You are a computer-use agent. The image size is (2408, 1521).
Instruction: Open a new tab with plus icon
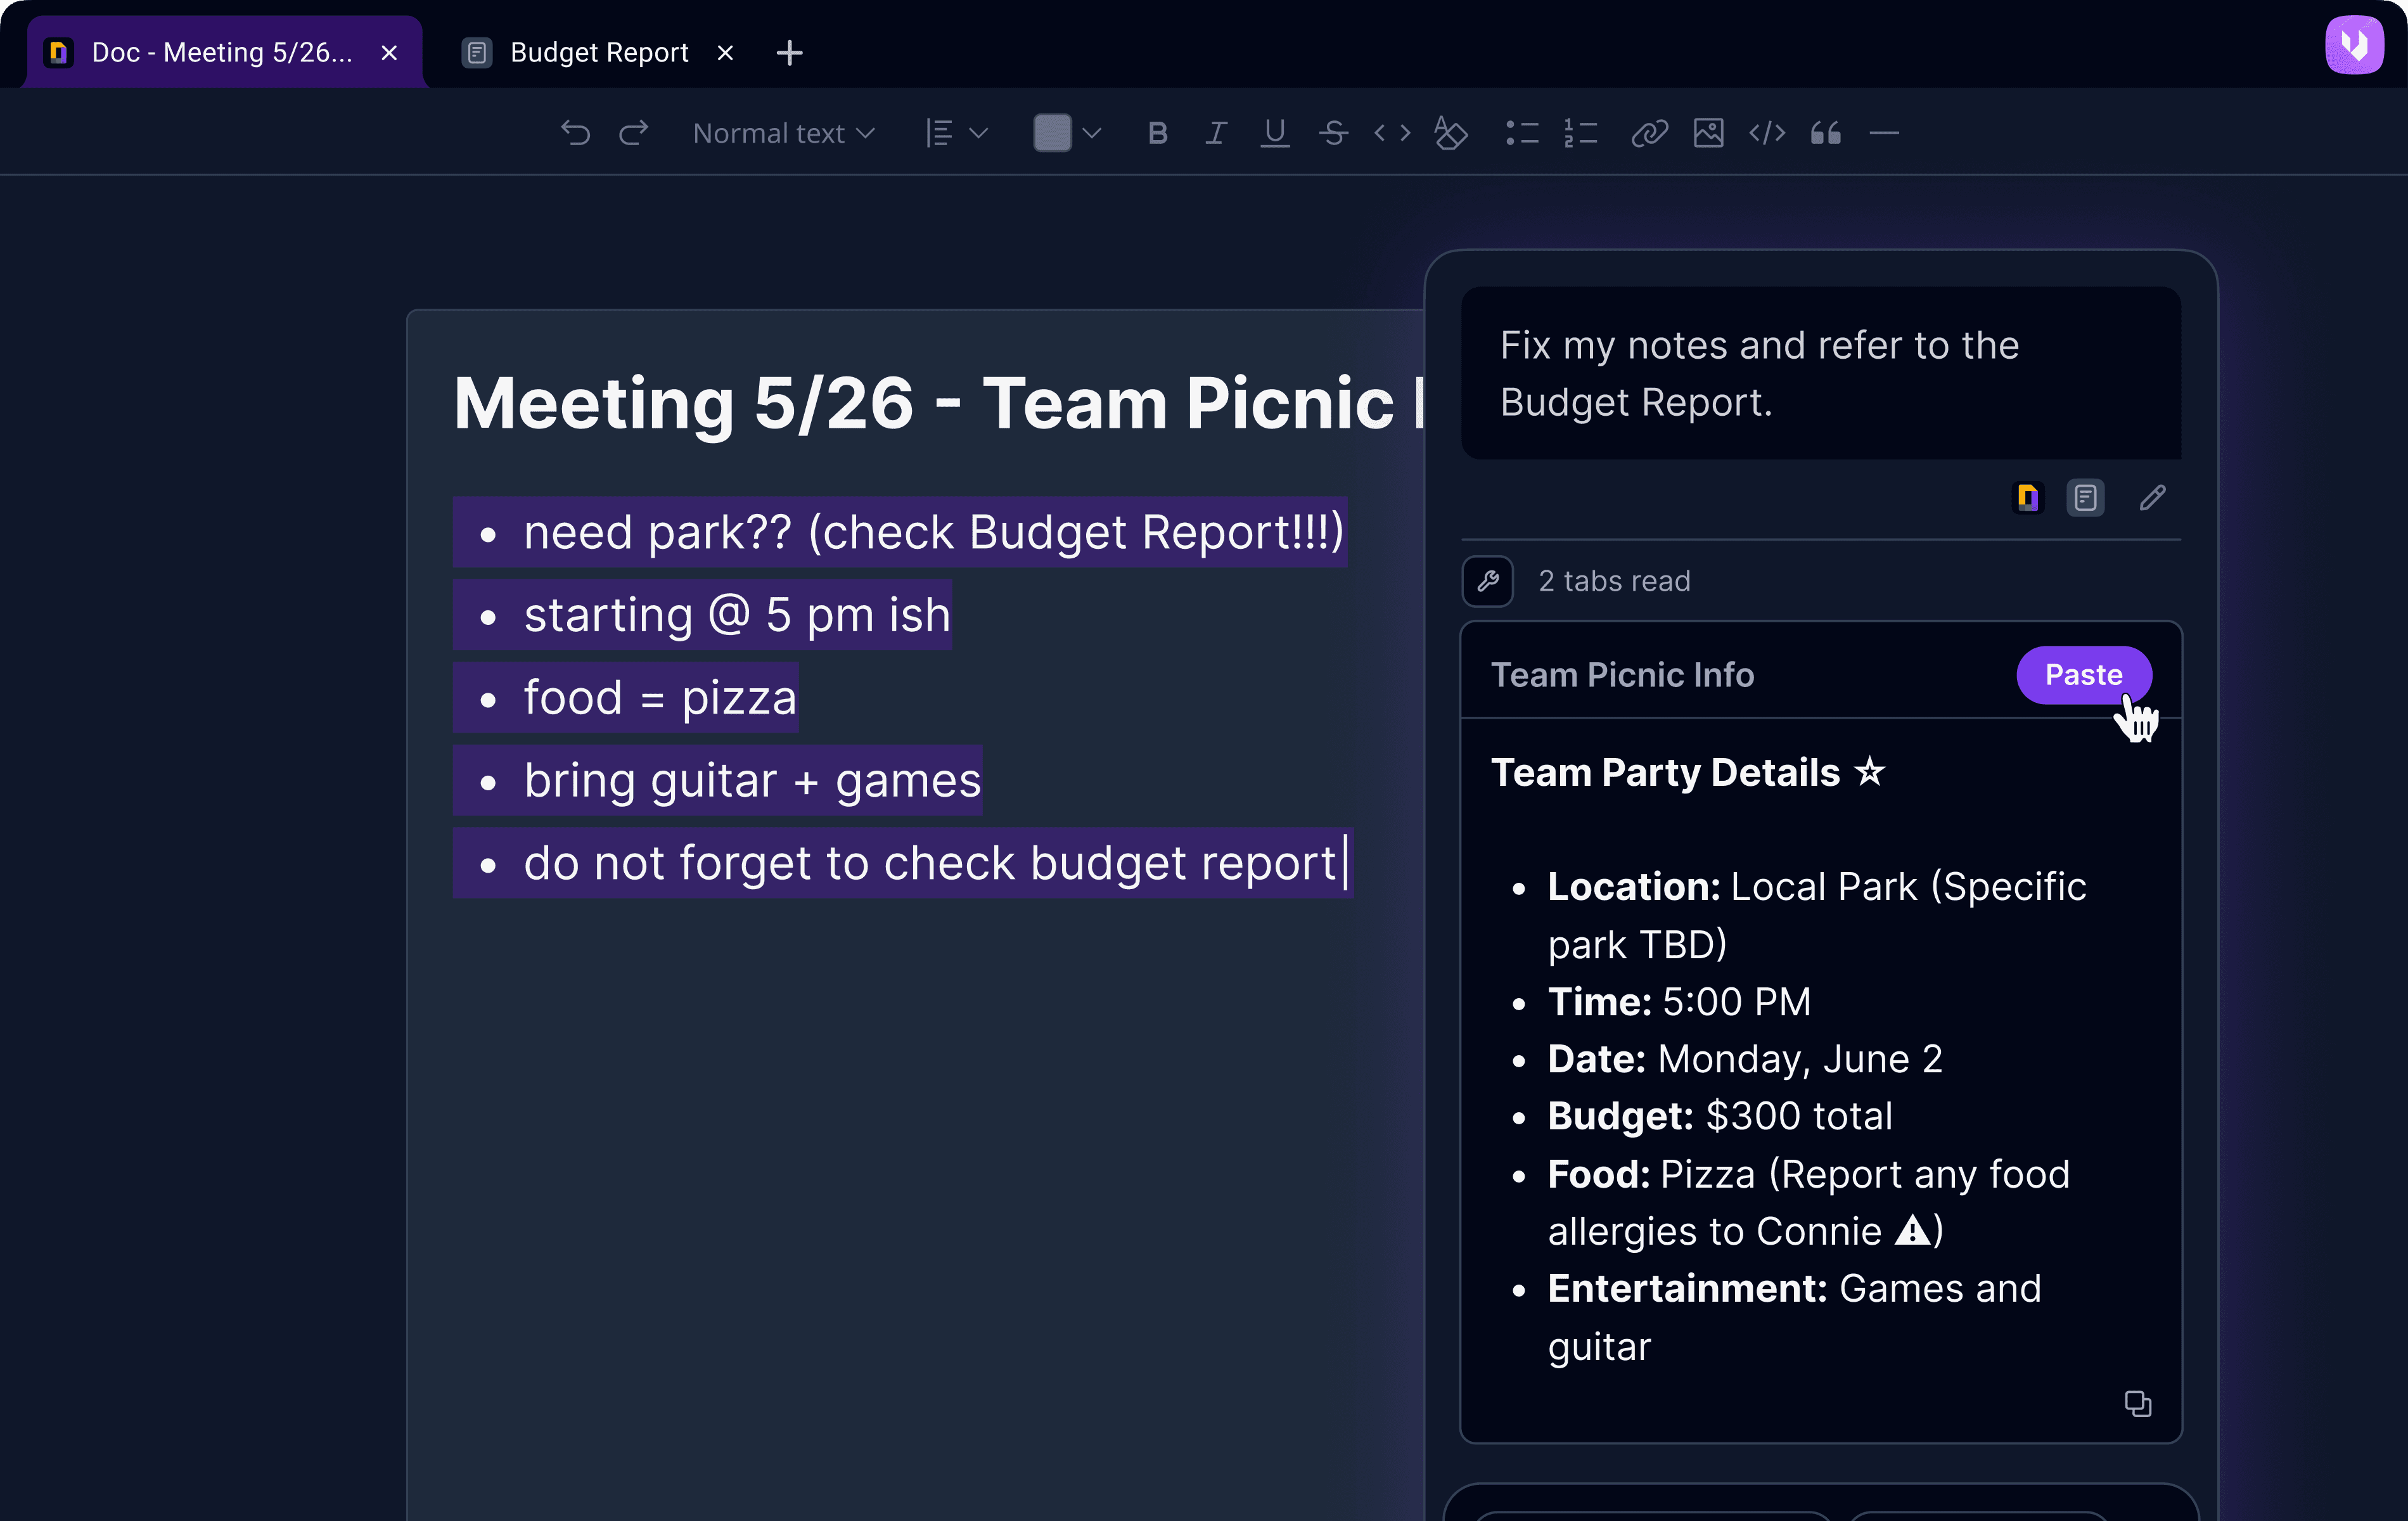click(x=790, y=52)
